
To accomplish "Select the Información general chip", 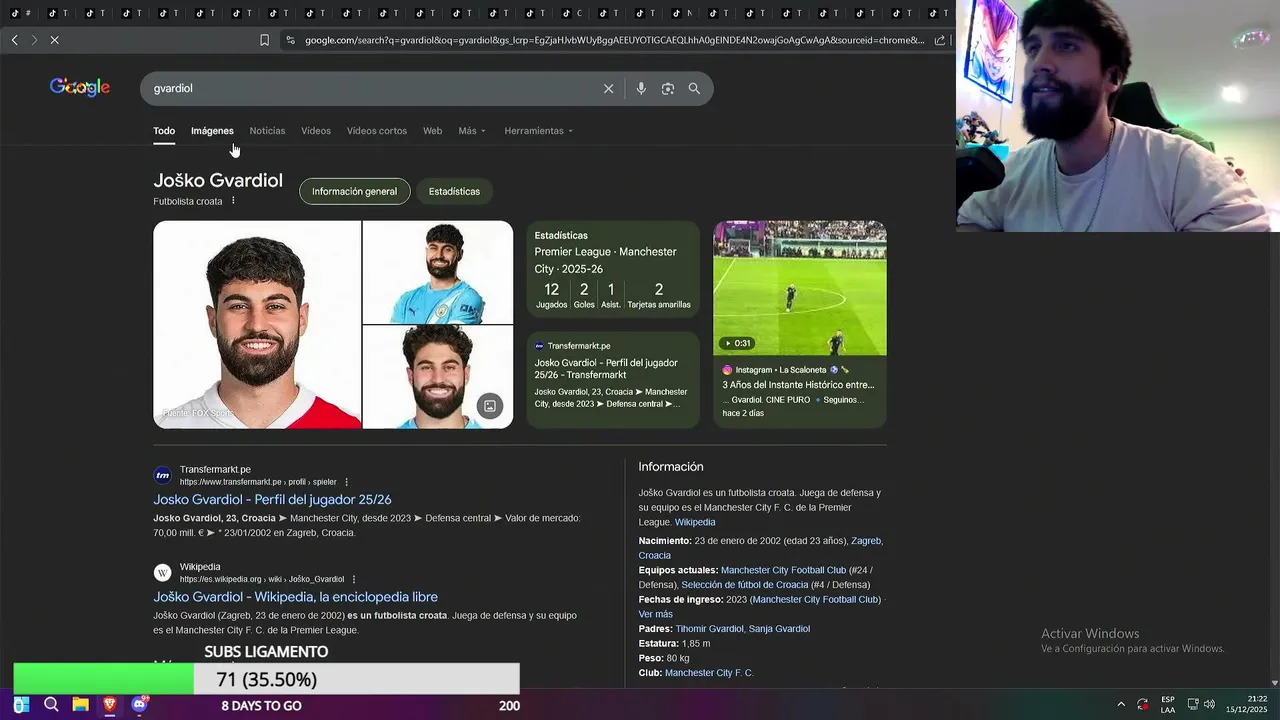I will click(x=354, y=191).
